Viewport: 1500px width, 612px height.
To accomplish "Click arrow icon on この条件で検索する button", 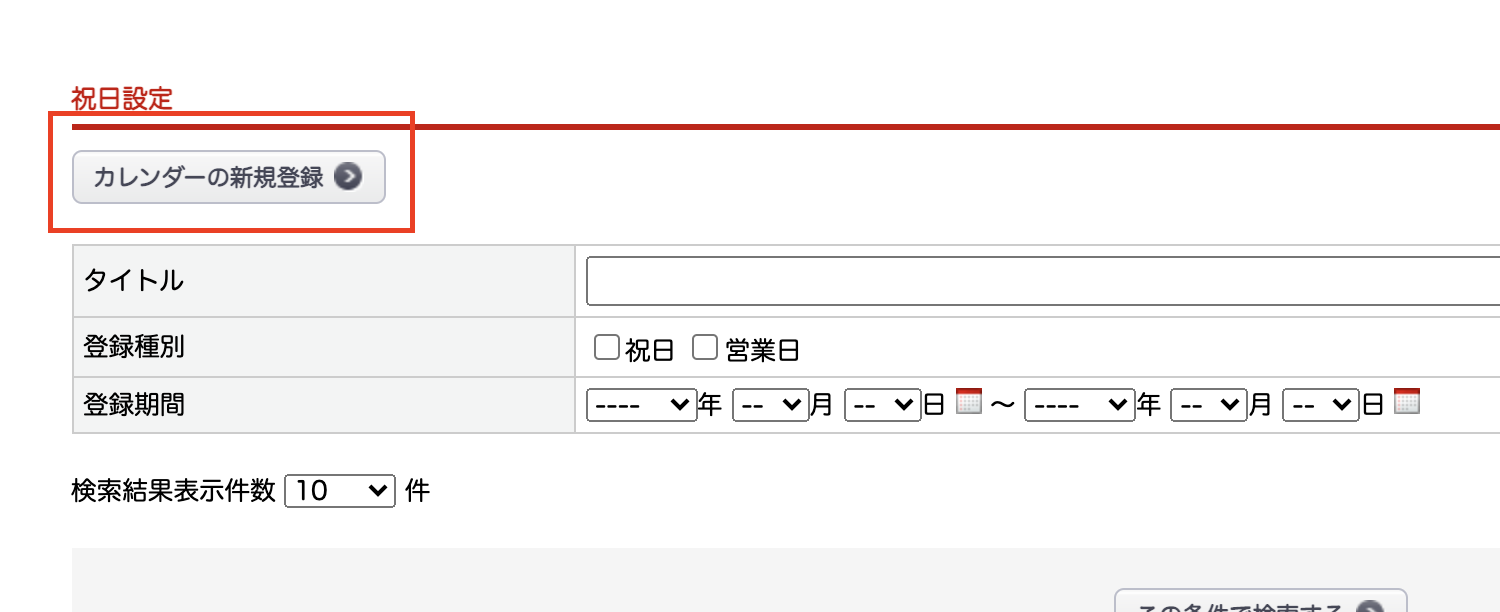I will [x=1371, y=608].
